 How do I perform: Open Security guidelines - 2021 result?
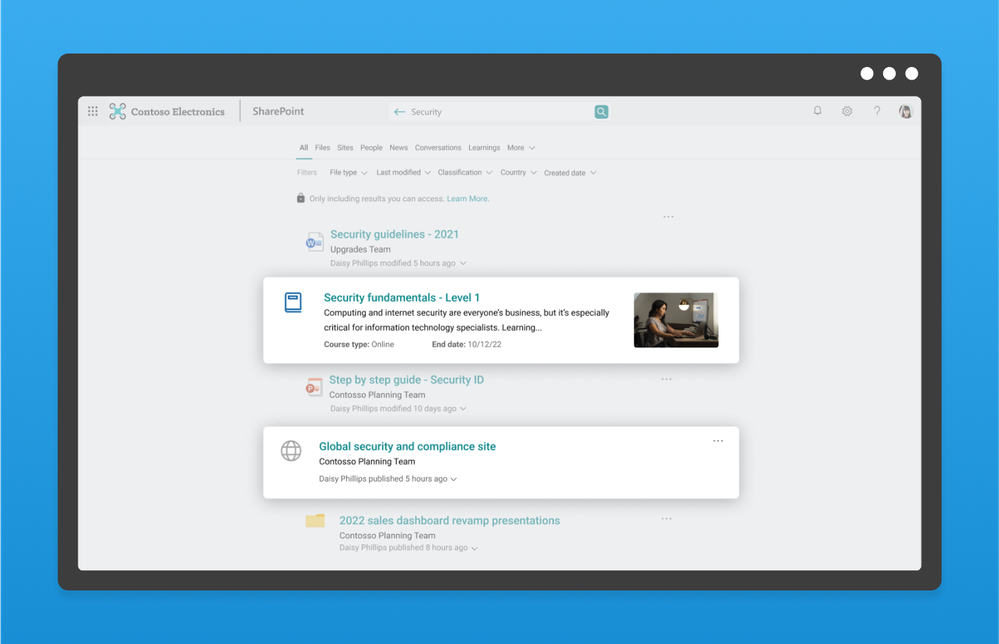click(x=394, y=234)
